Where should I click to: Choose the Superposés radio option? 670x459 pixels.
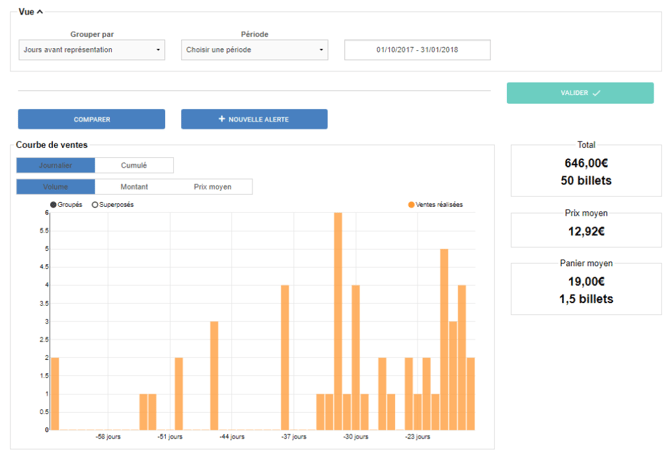[94, 205]
